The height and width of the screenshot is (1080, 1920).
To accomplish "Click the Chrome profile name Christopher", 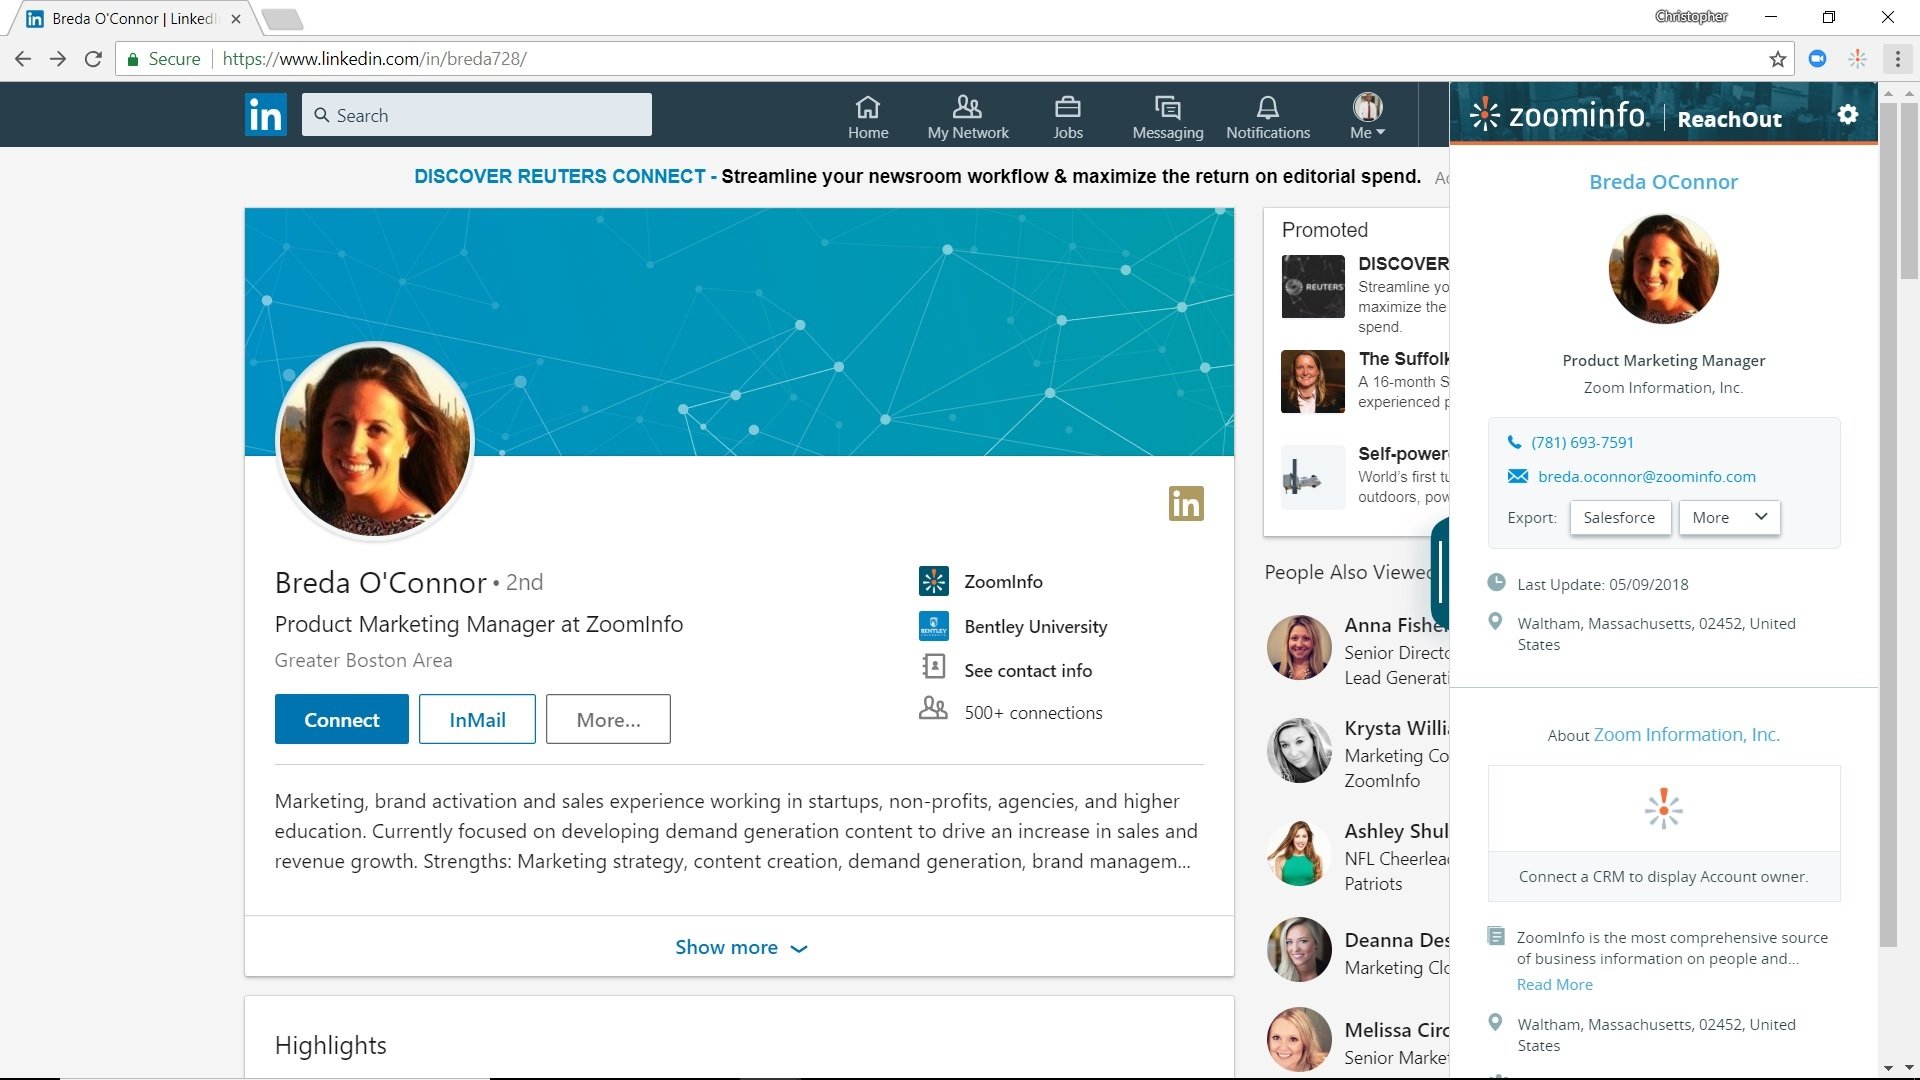I will (x=1691, y=16).
